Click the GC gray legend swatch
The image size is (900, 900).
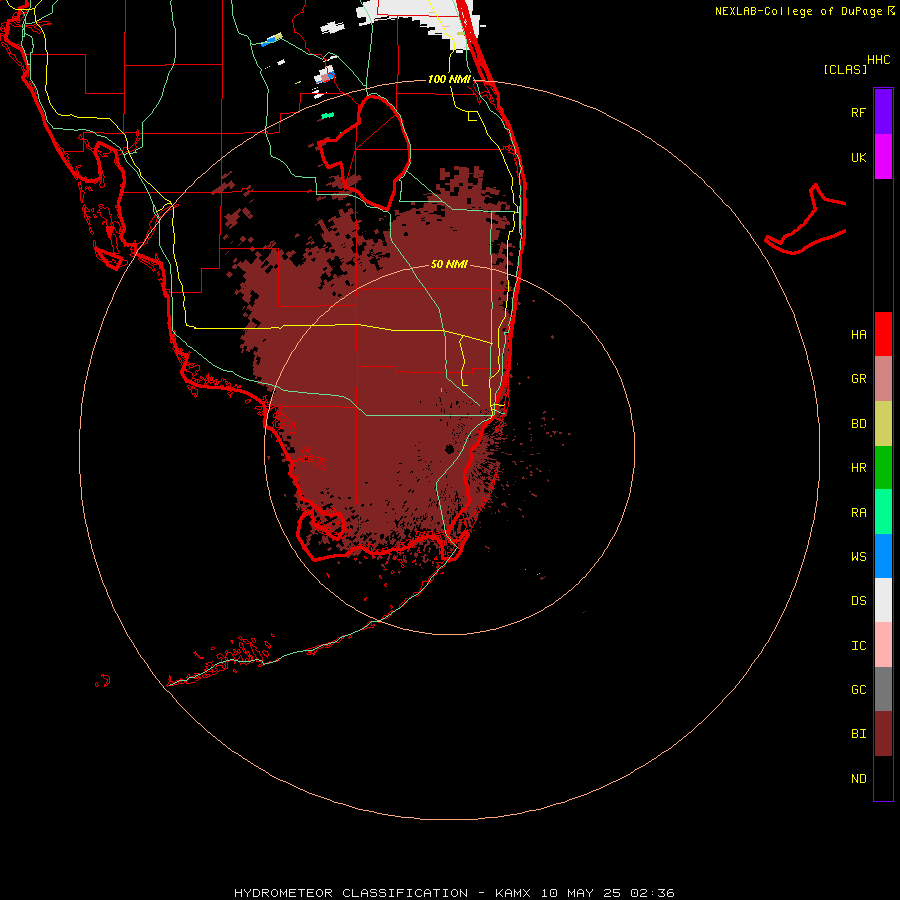pos(883,689)
